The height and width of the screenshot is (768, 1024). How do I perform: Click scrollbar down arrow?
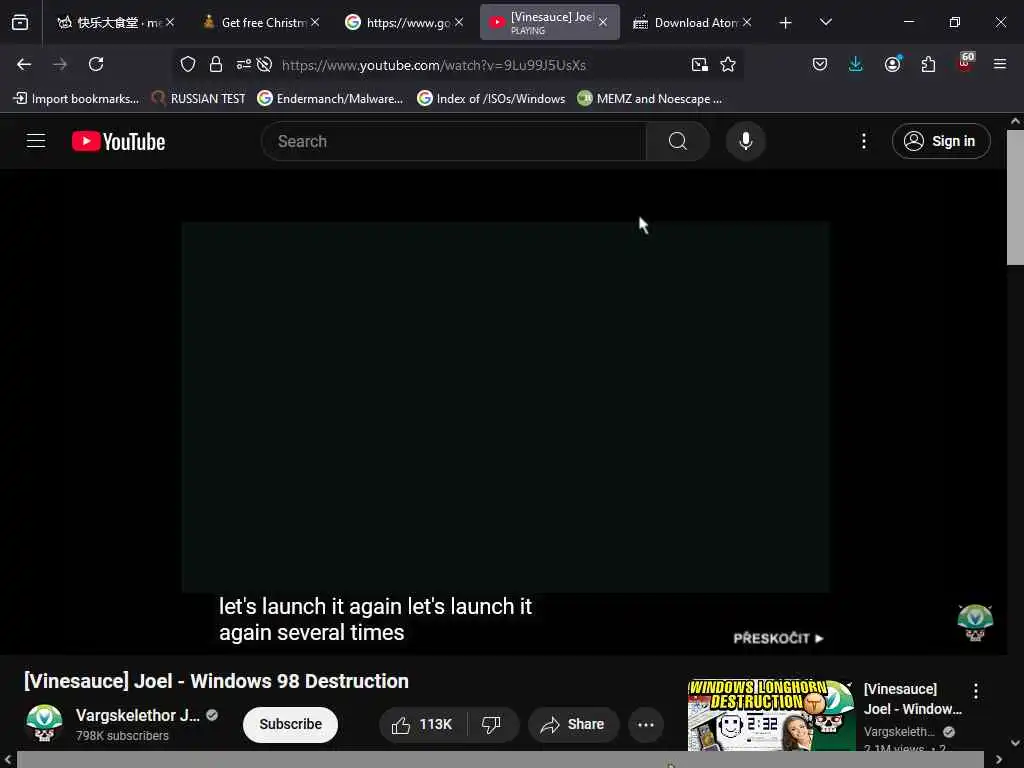(1015, 743)
